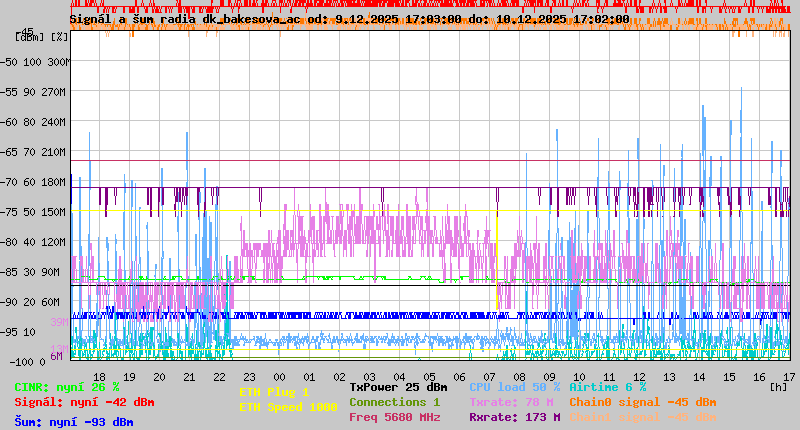
Task: Click the Airtime legend entry
Action: (607, 387)
